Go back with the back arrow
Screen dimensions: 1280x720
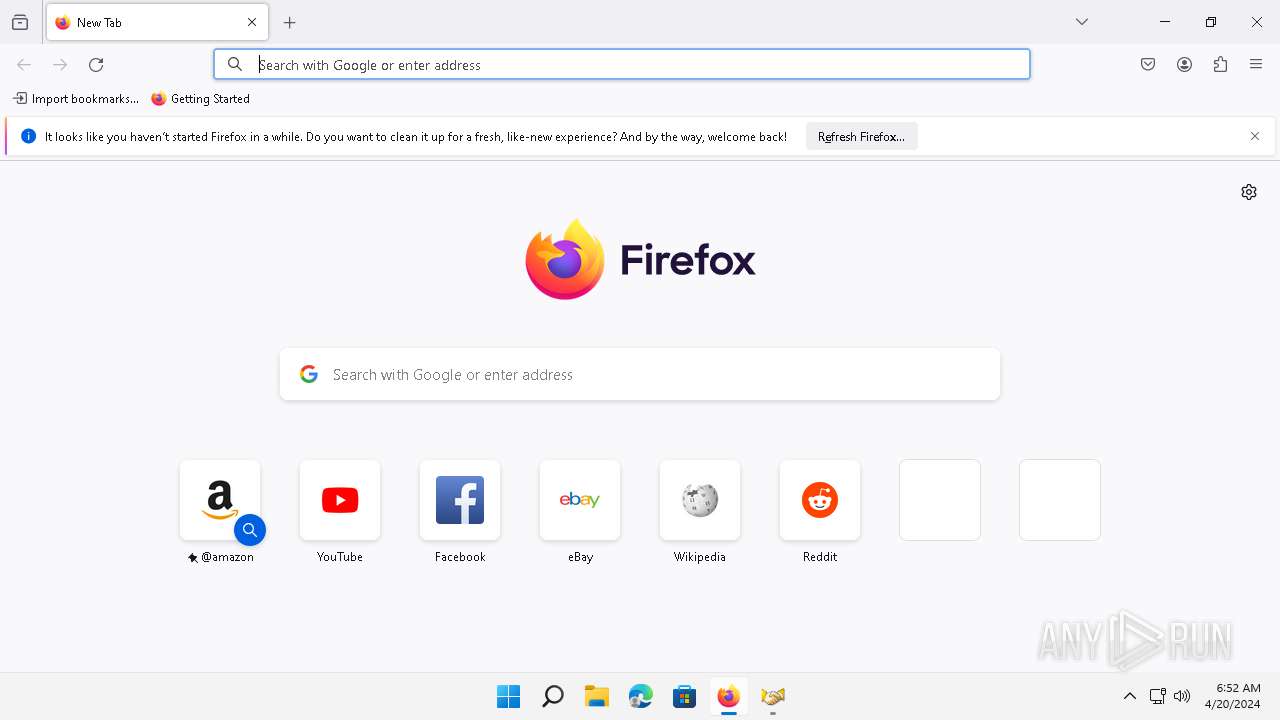pyautogui.click(x=24, y=65)
